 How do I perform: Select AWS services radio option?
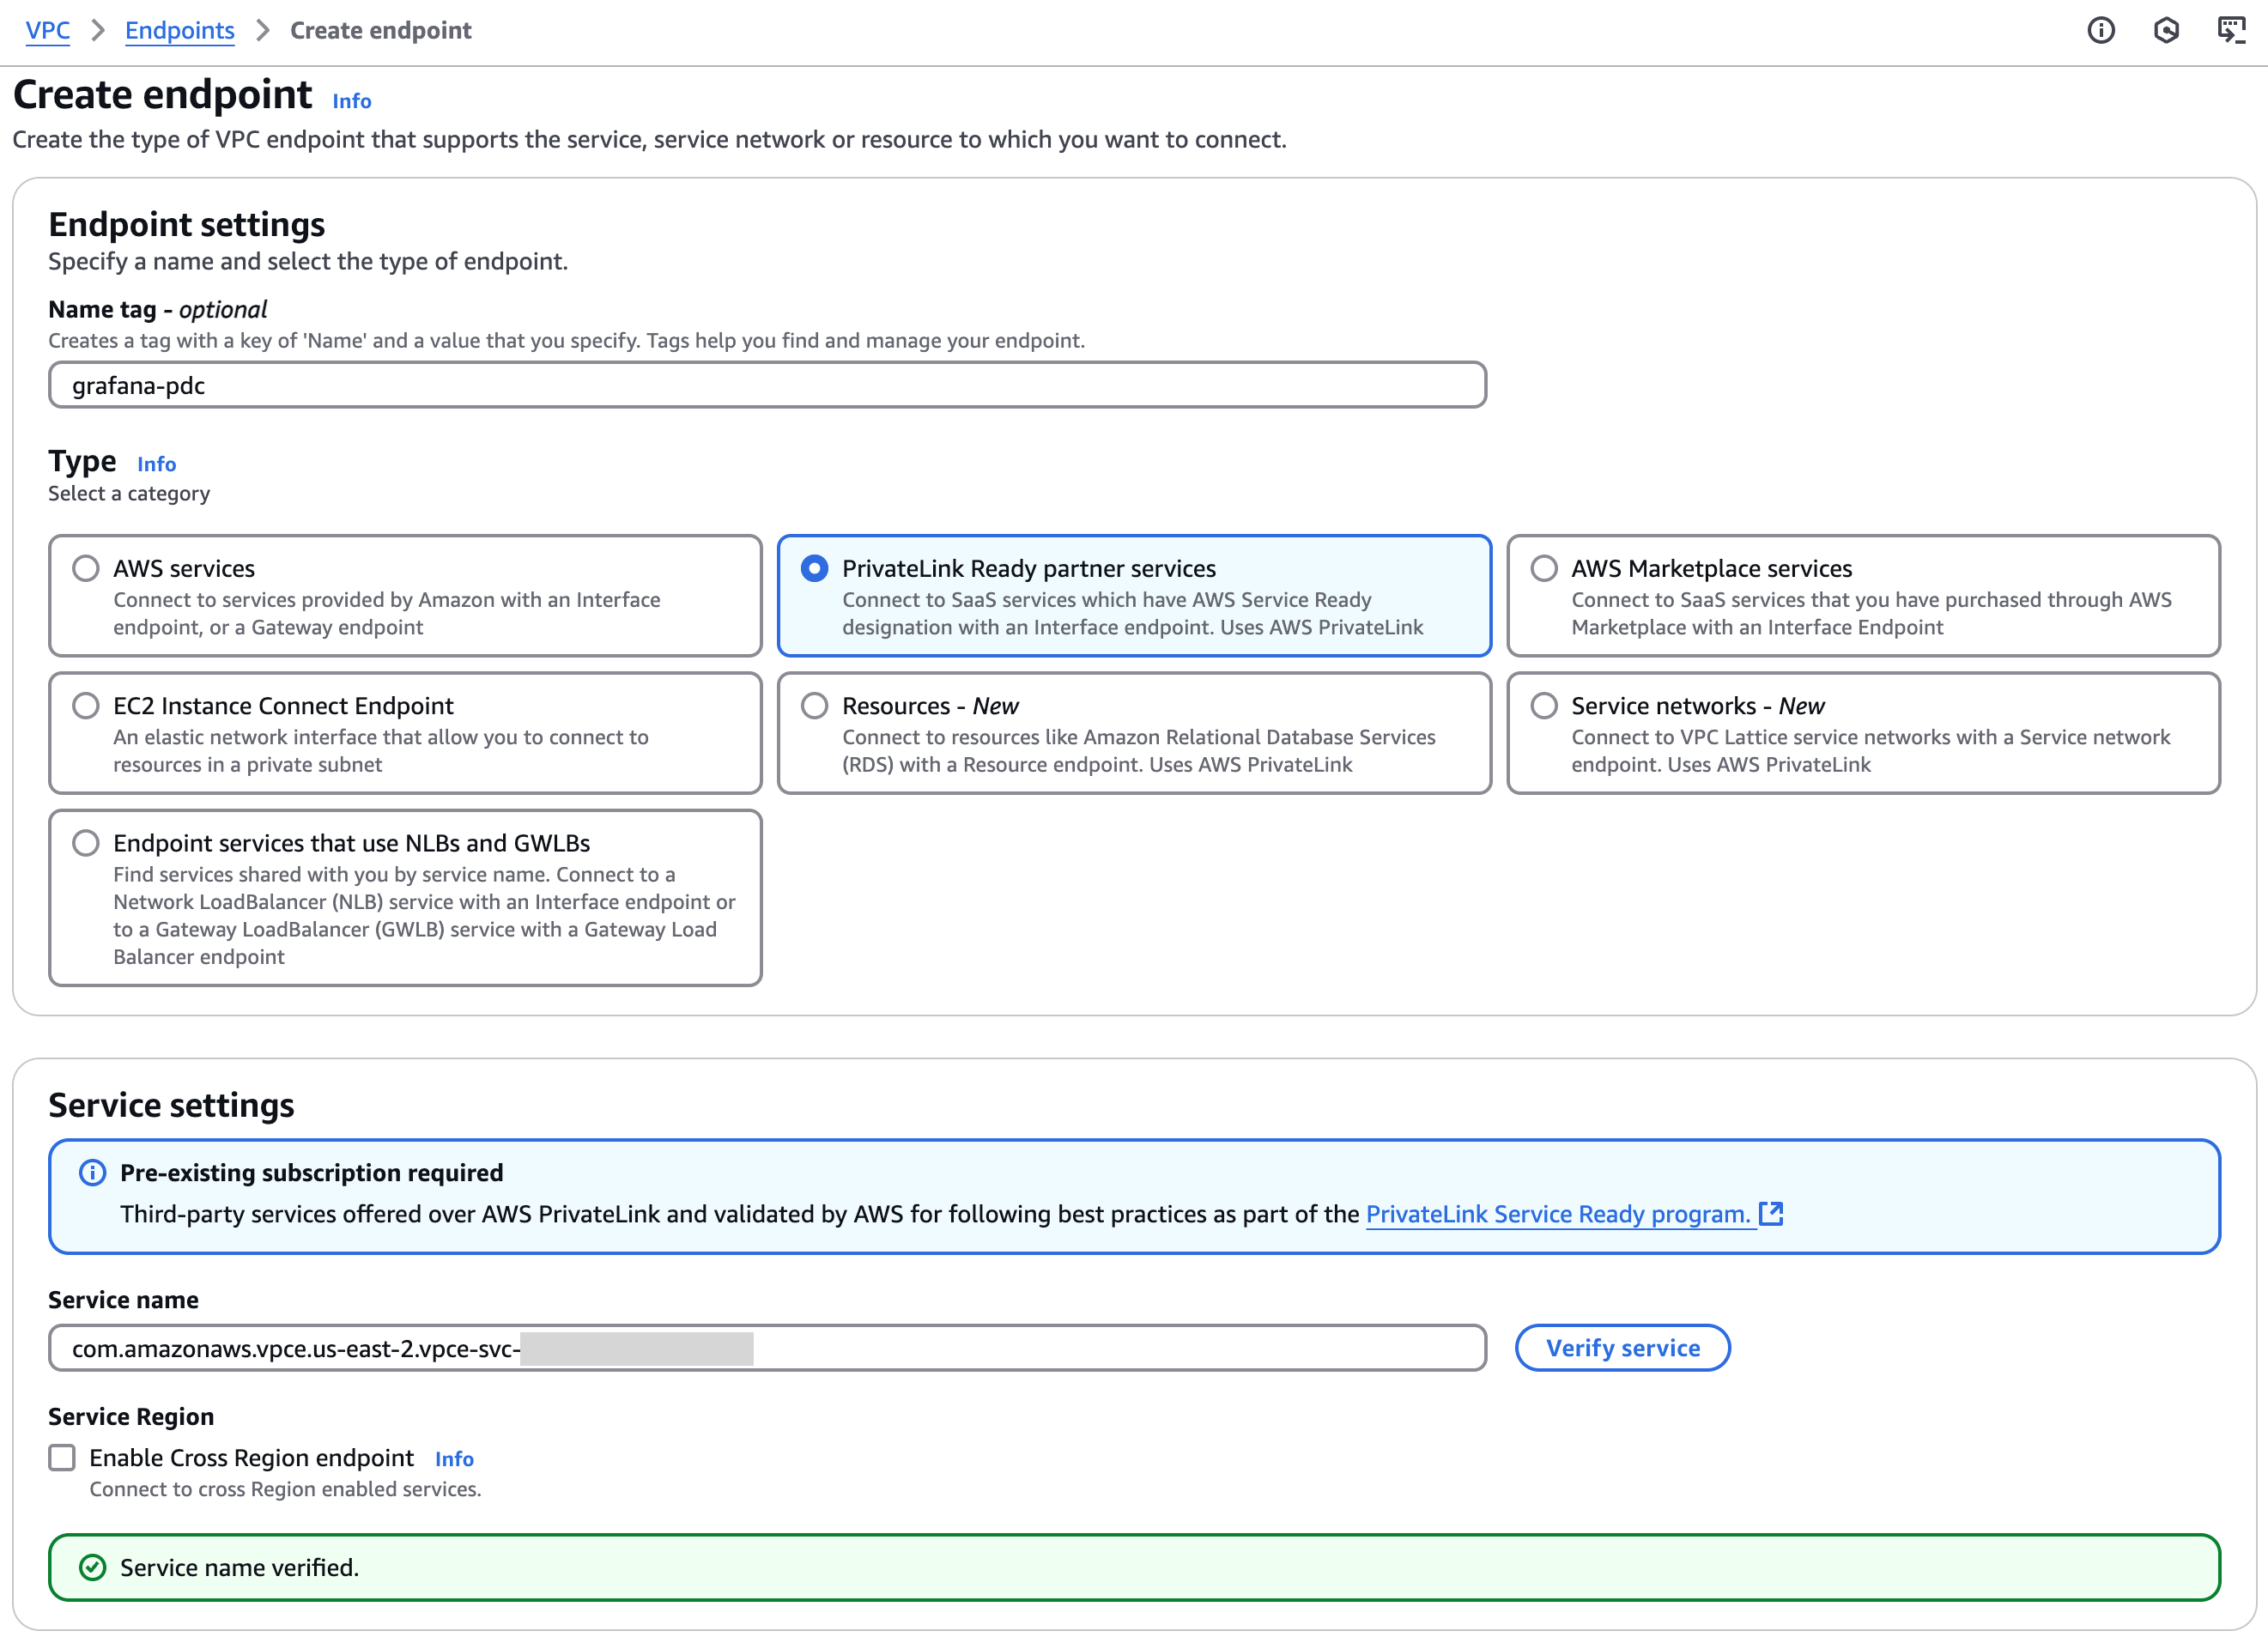[86, 569]
